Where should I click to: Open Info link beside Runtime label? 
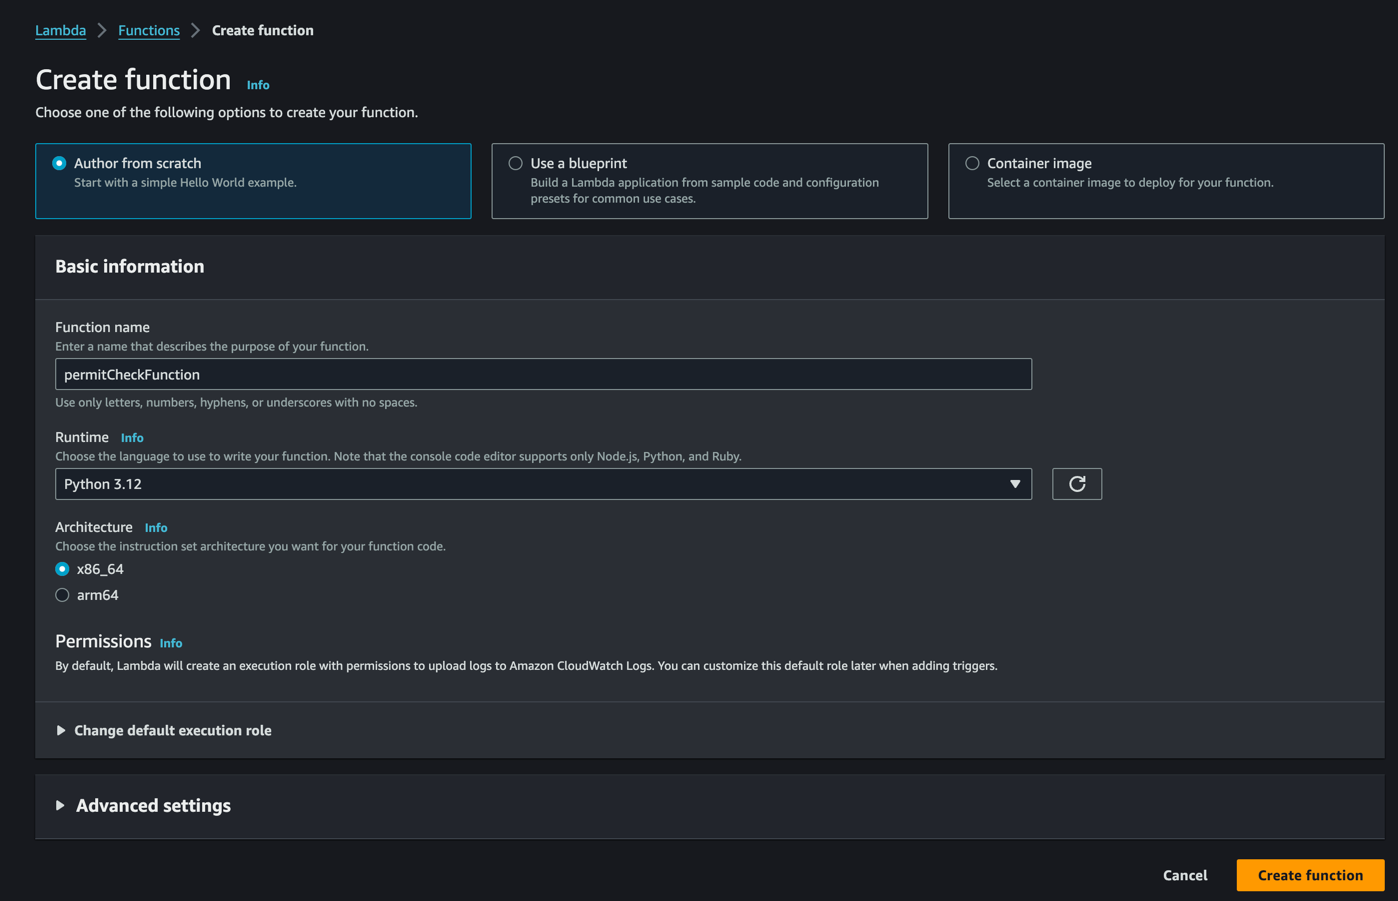tap(132, 438)
